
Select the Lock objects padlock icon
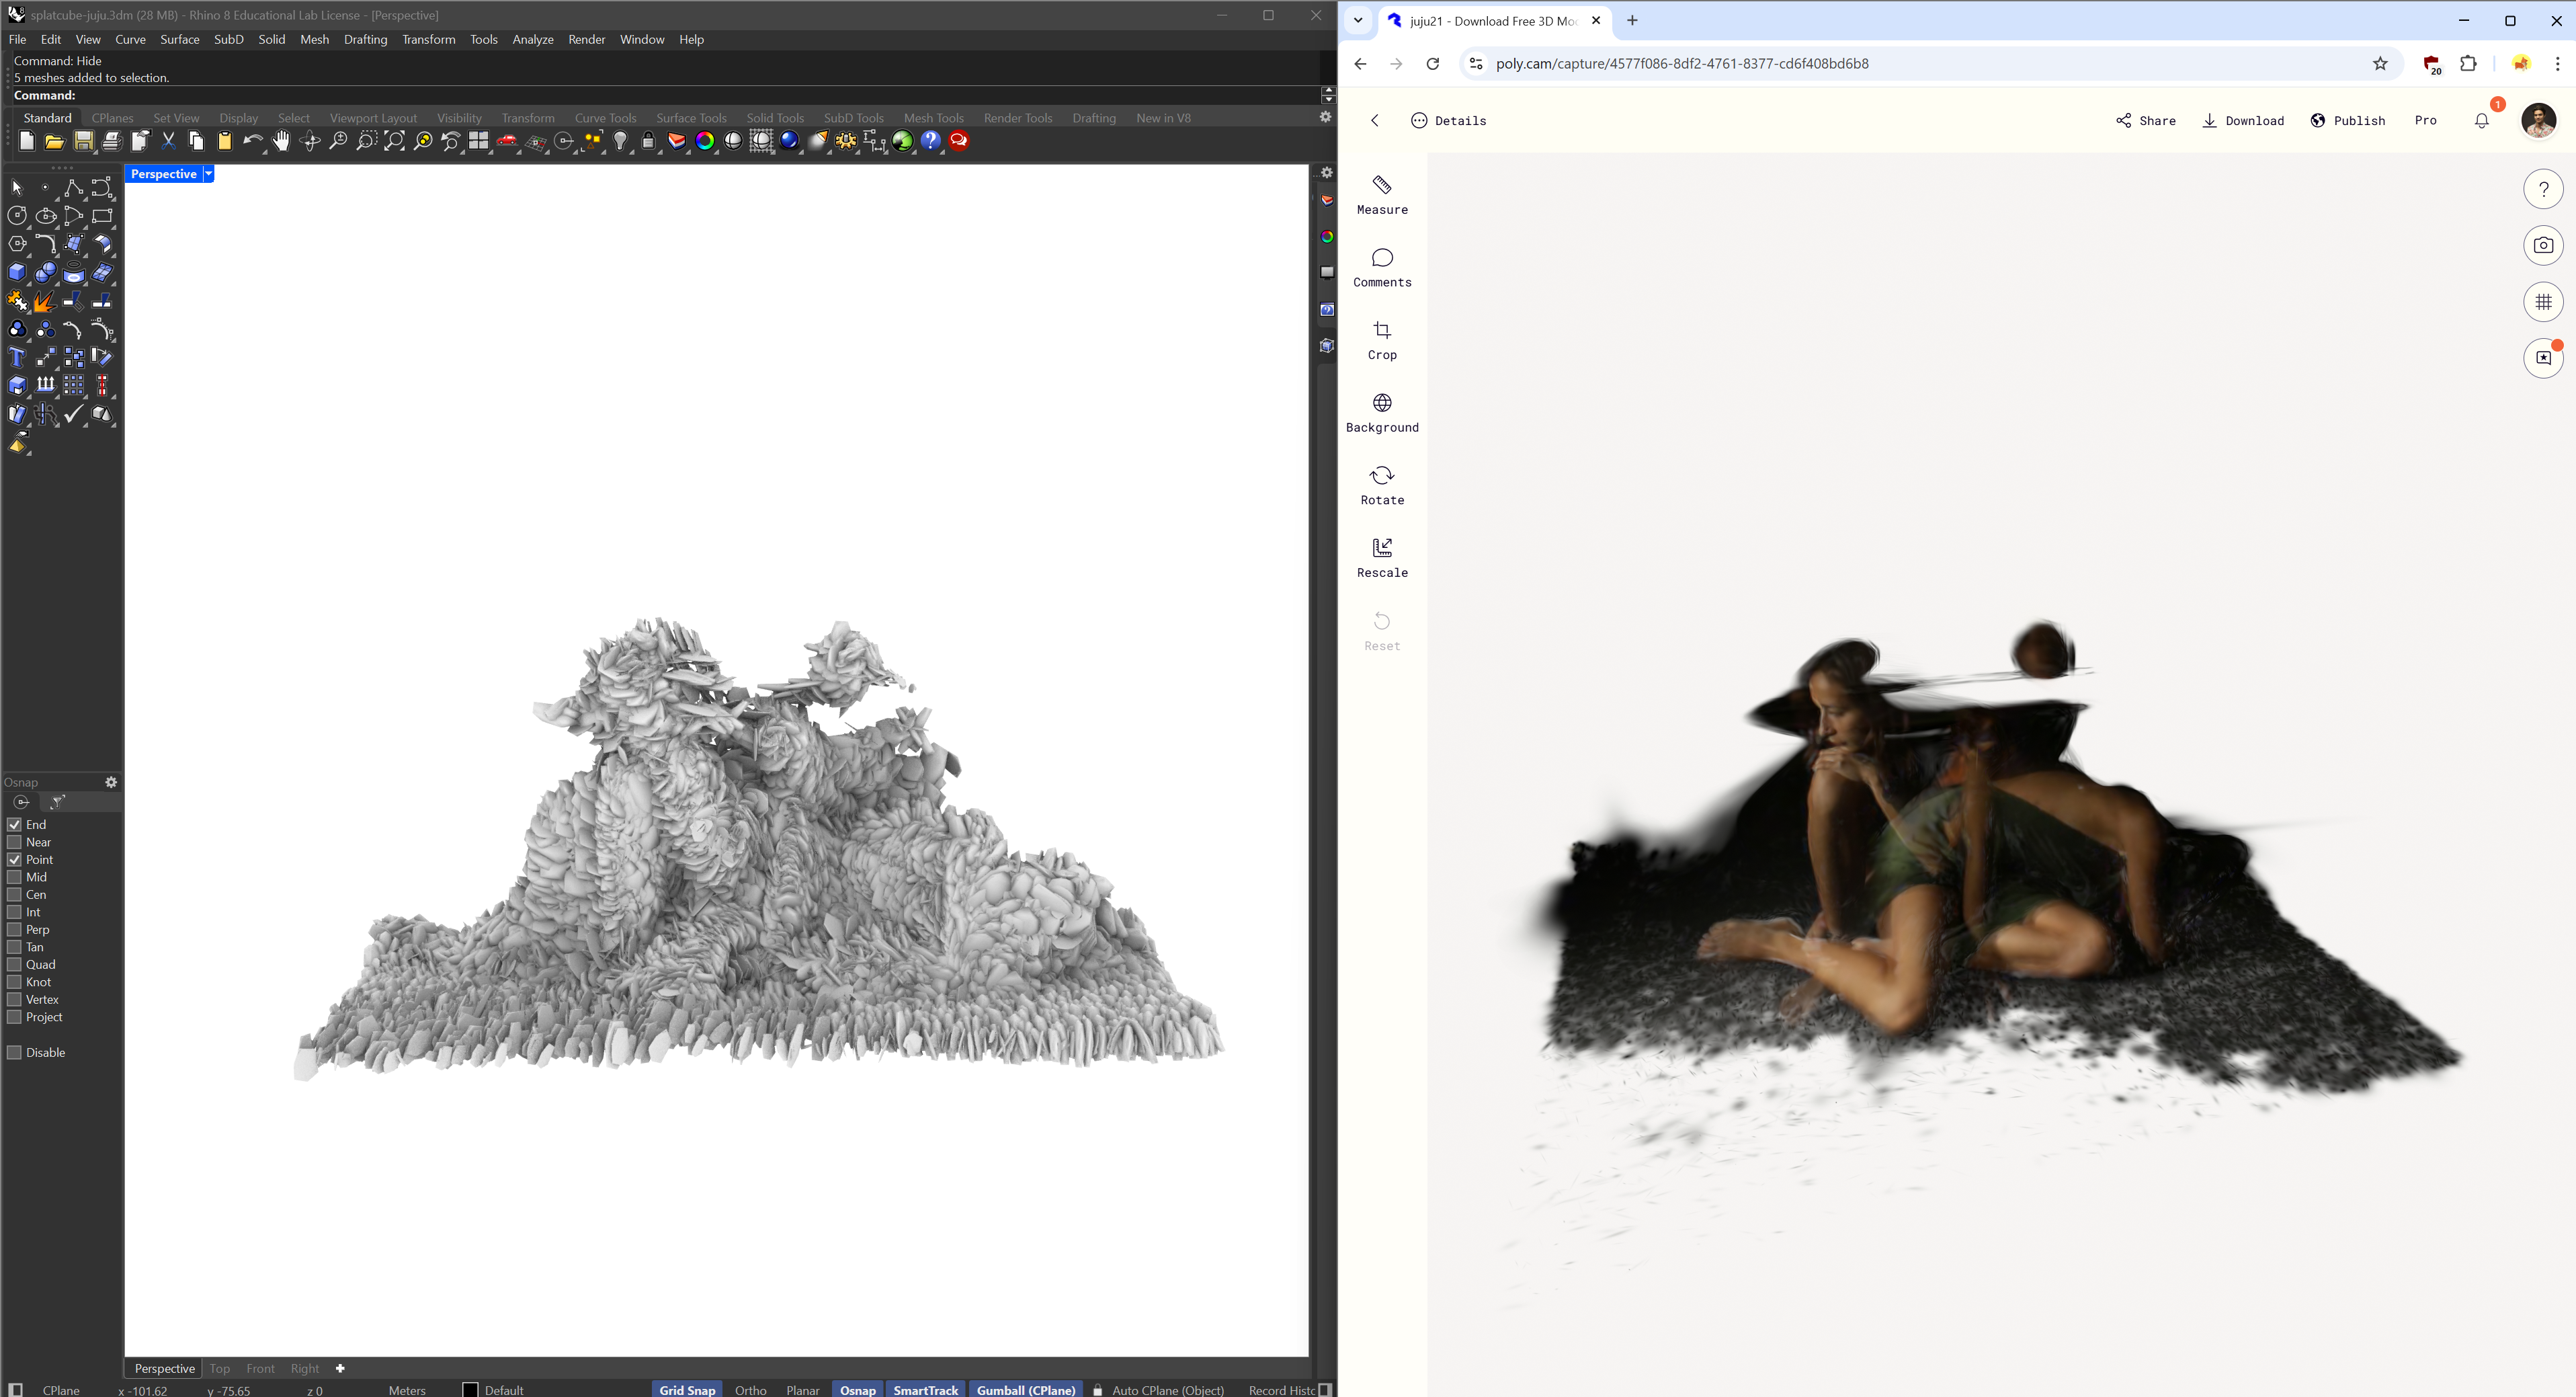(648, 141)
